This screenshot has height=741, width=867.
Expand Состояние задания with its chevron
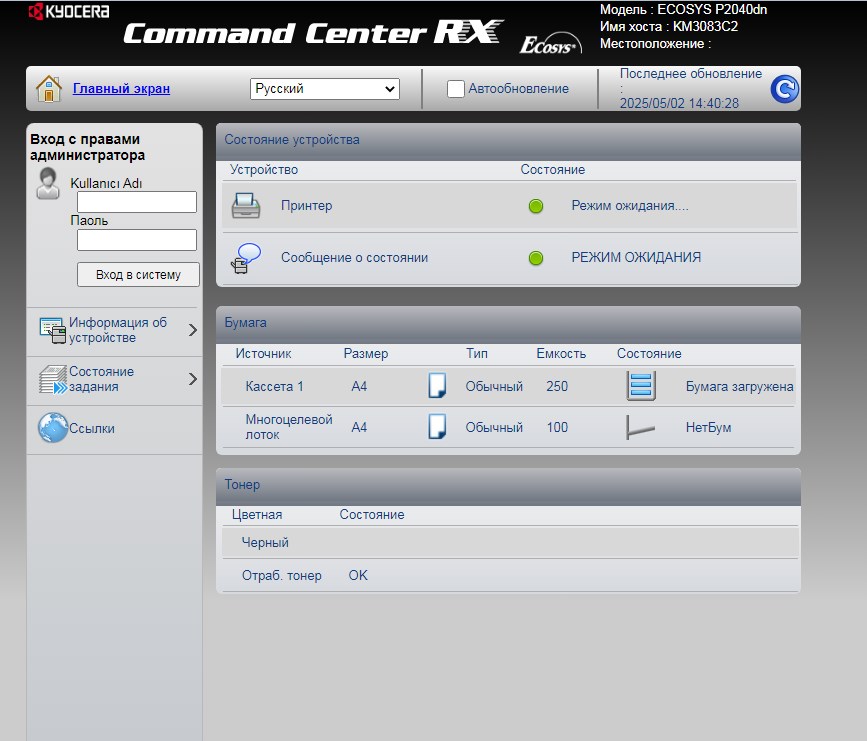(x=192, y=379)
